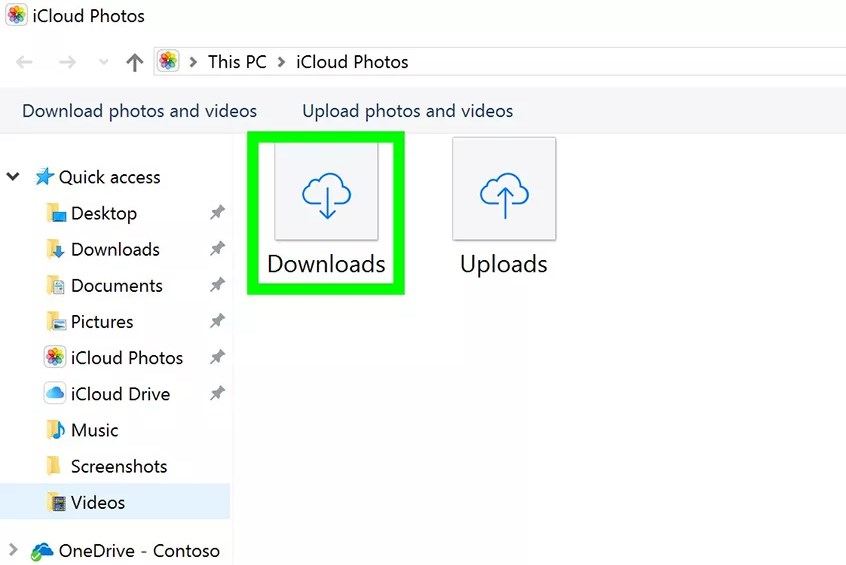Click the iCloud Photos flower icon in sidebar

coord(55,357)
